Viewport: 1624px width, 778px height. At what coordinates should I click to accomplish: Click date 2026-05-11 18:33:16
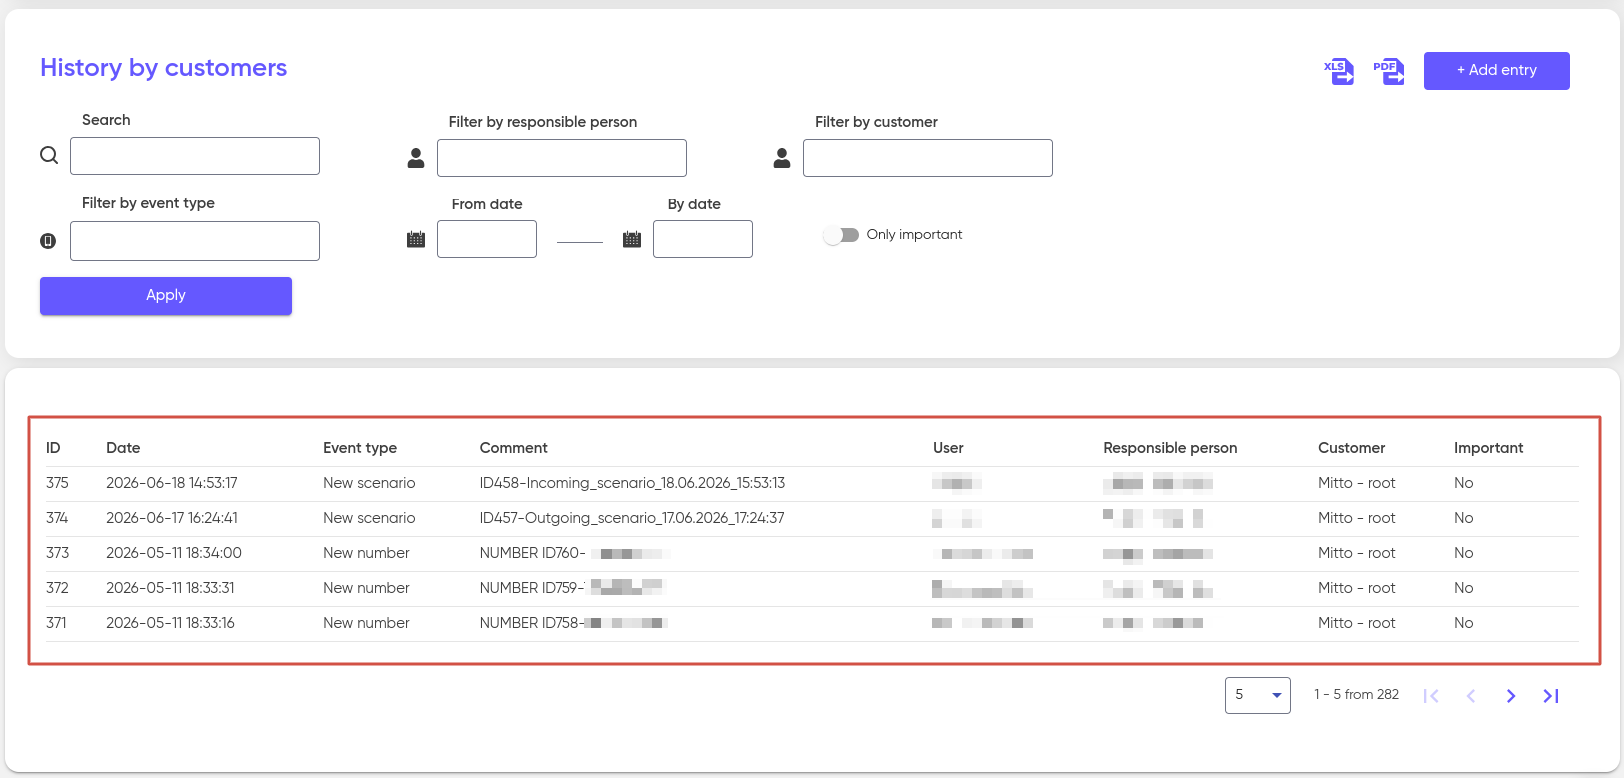(170, 623)
